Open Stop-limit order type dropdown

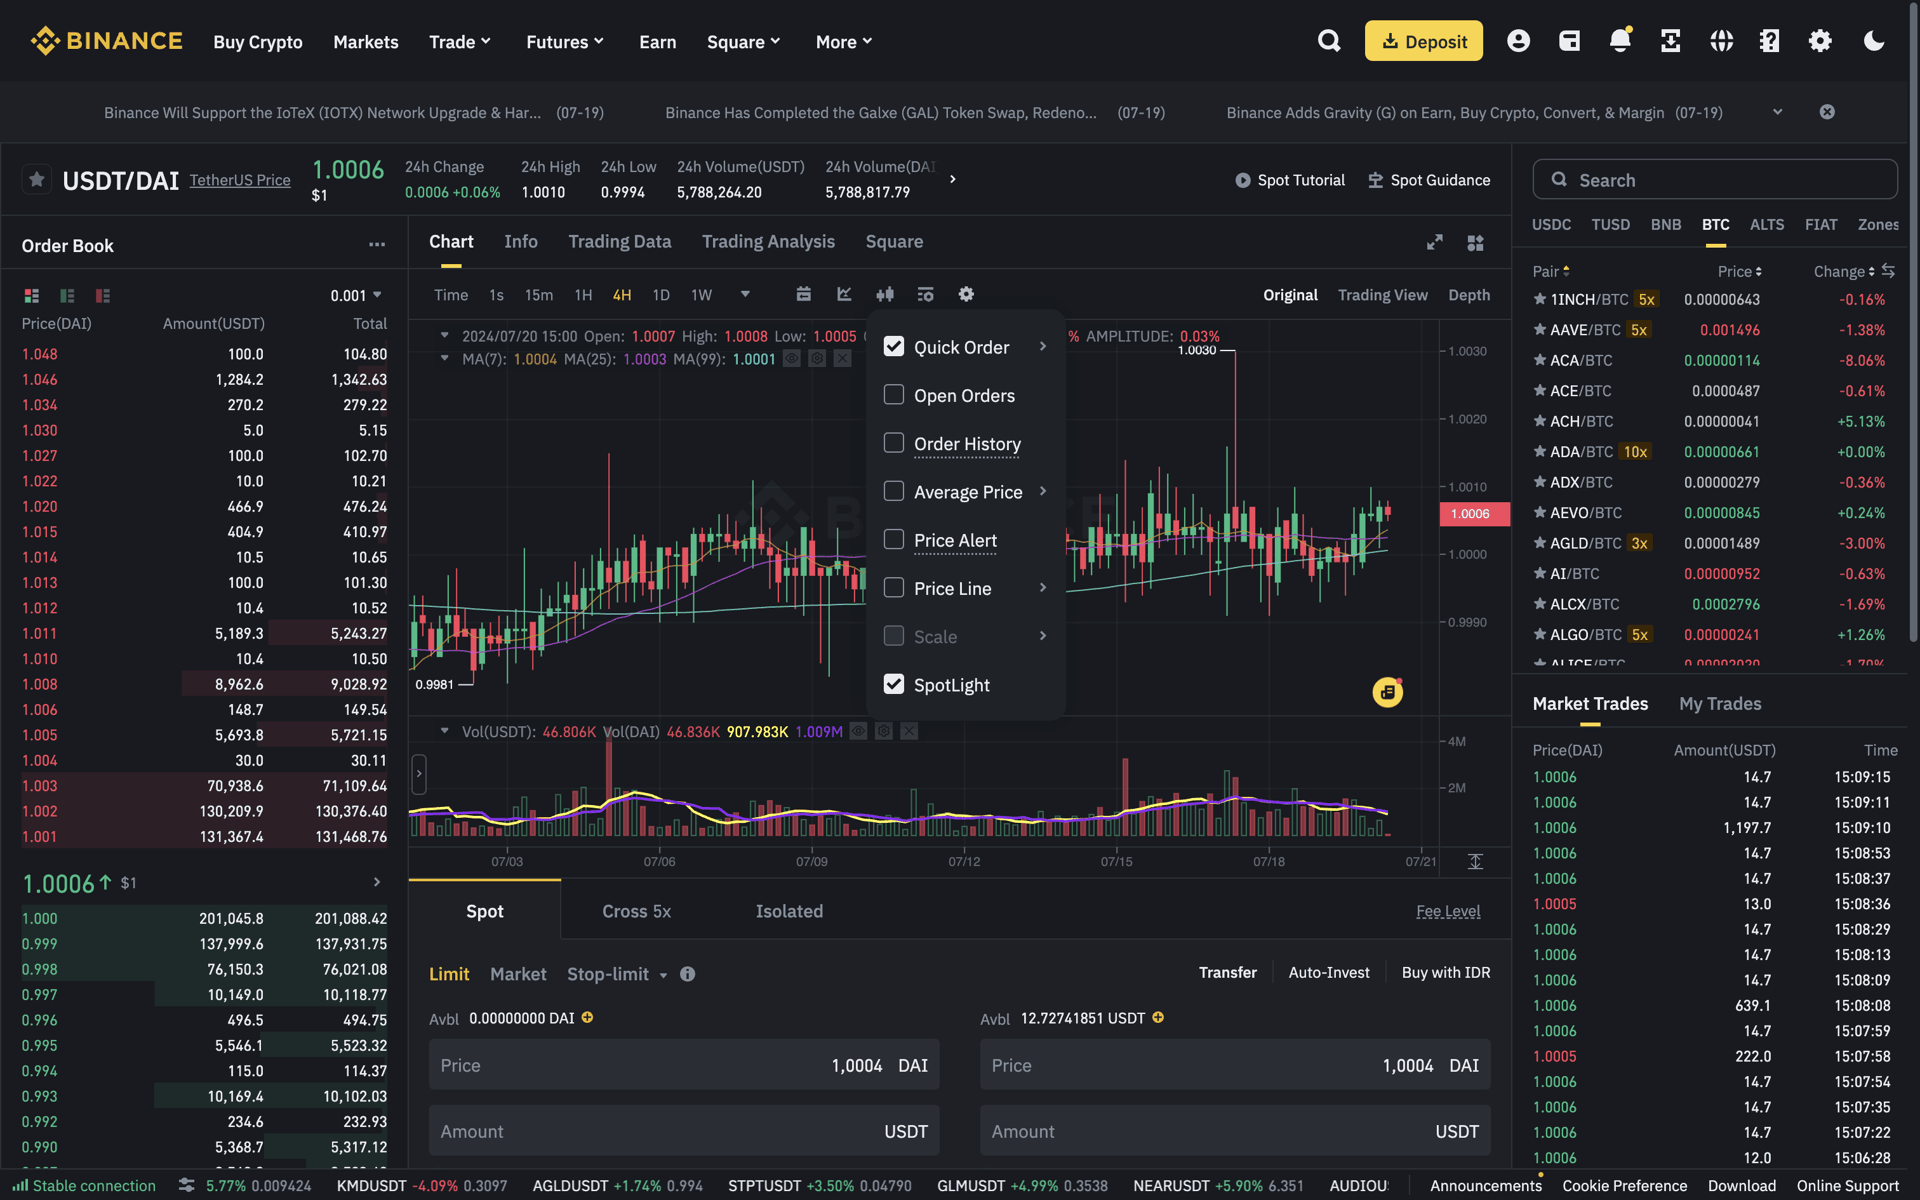tap(617, 974)
